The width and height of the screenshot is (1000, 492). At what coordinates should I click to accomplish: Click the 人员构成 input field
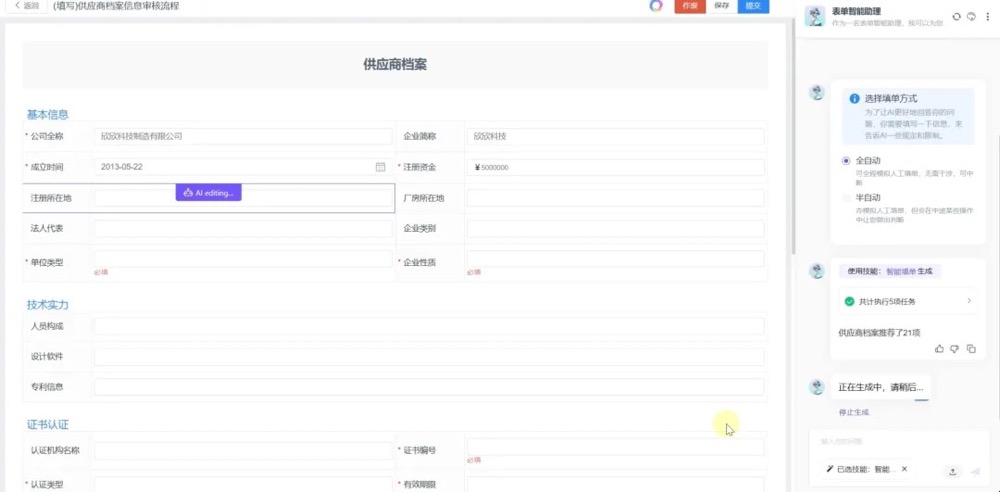(x=429, y=326)
